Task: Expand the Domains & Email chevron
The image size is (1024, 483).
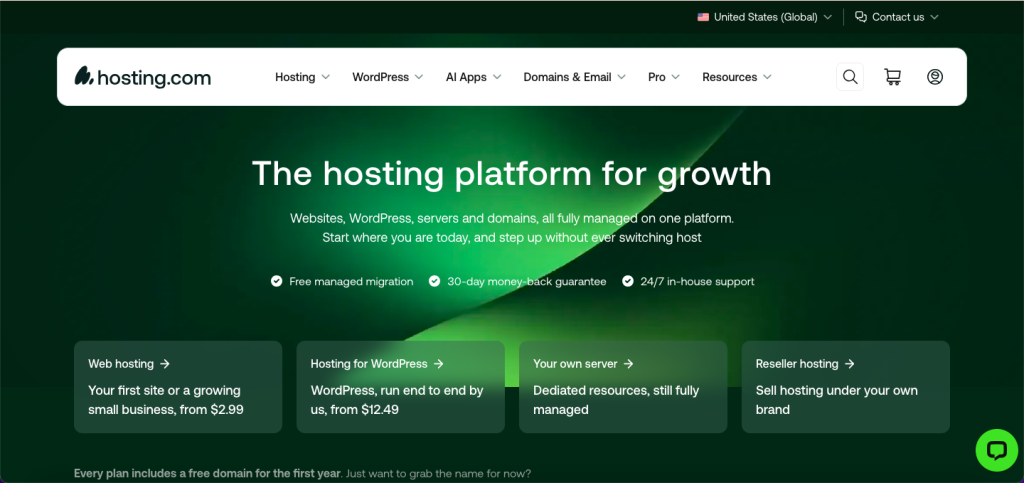Action: [x=621, y=77]
